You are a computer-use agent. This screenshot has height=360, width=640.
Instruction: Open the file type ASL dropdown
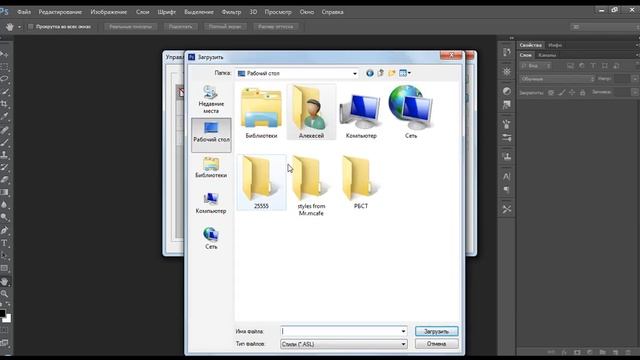(344, 344)
